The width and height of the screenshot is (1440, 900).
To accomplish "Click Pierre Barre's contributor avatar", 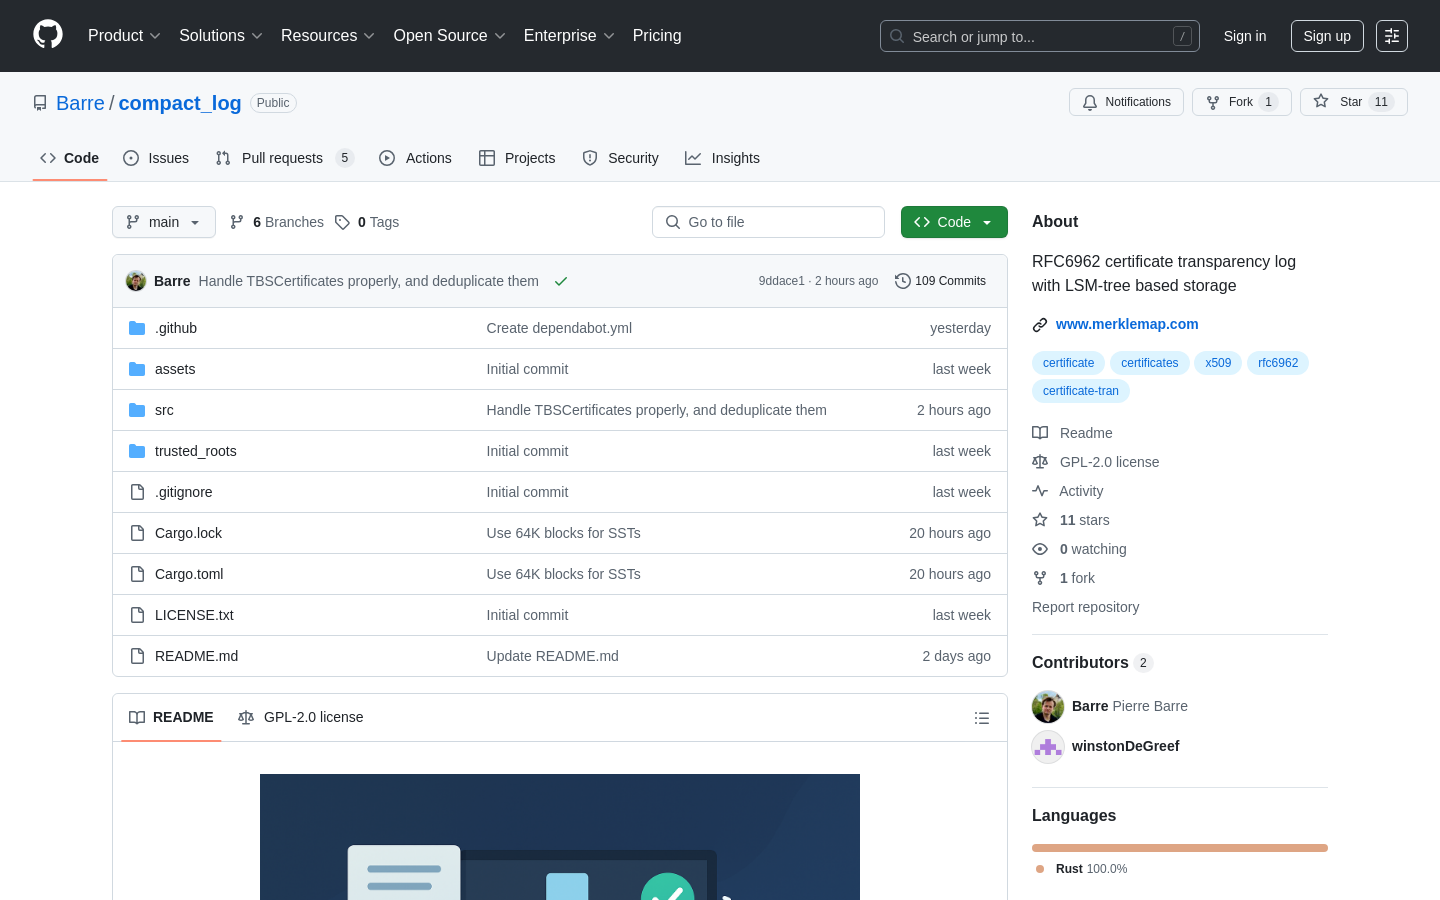I will click(x=1048, y=706).
